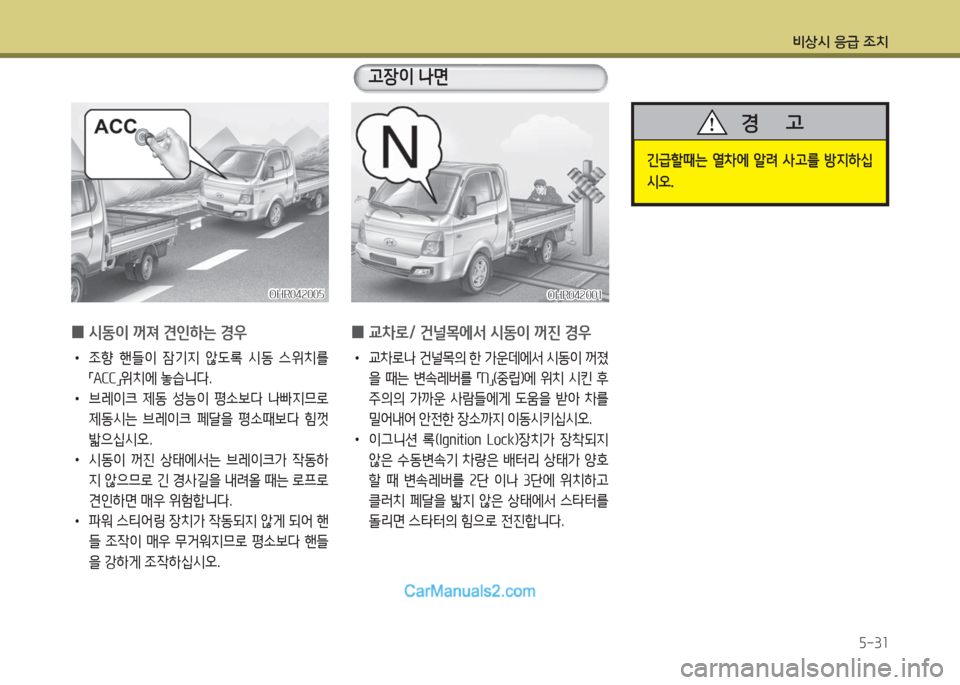Click the OHR042001 image code label
This screenshot has height=685, width=960.
point(574,295)
